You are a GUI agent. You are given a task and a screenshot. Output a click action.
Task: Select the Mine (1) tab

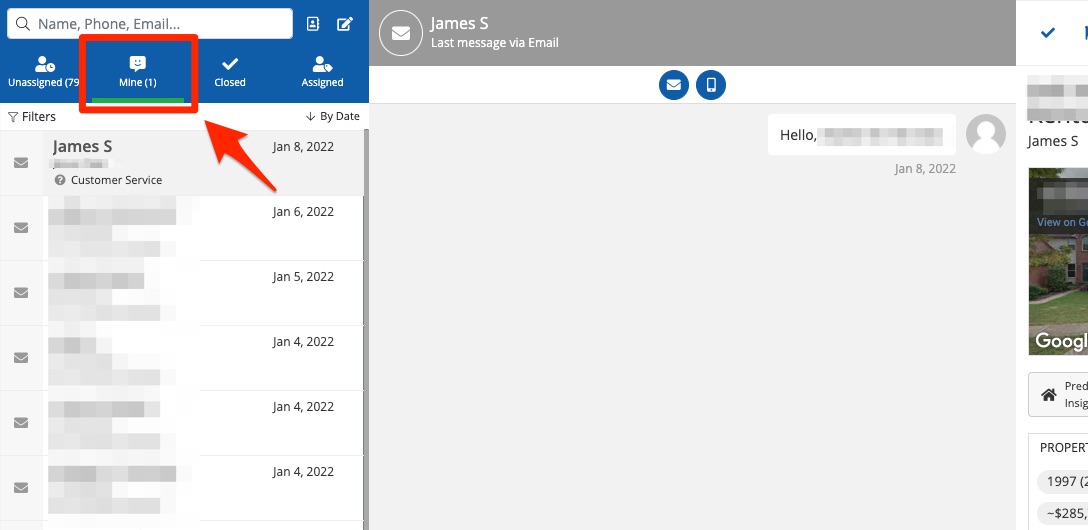[138, 72]
